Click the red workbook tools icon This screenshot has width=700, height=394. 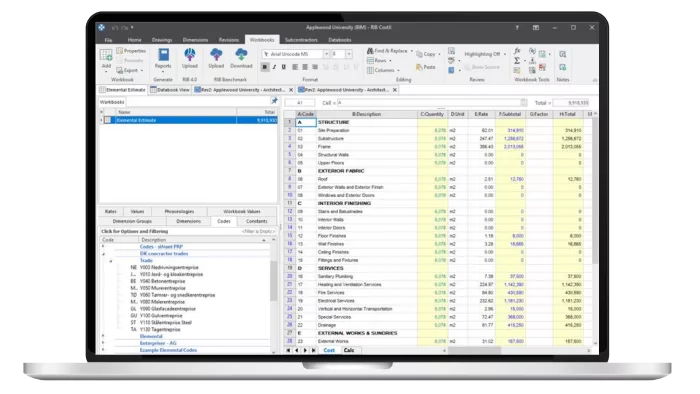(542, 67)
